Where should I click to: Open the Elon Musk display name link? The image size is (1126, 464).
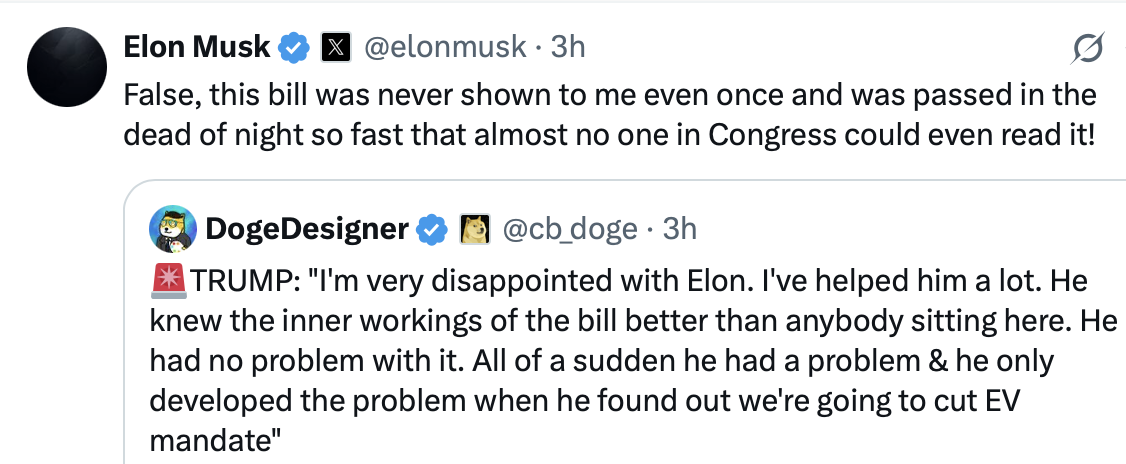coord(197,47)
